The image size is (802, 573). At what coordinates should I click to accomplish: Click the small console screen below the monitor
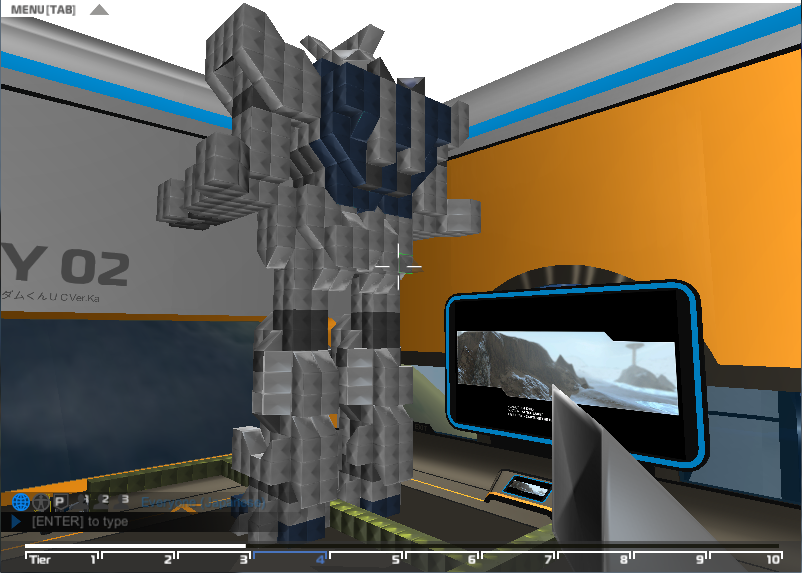click(527, 487)
